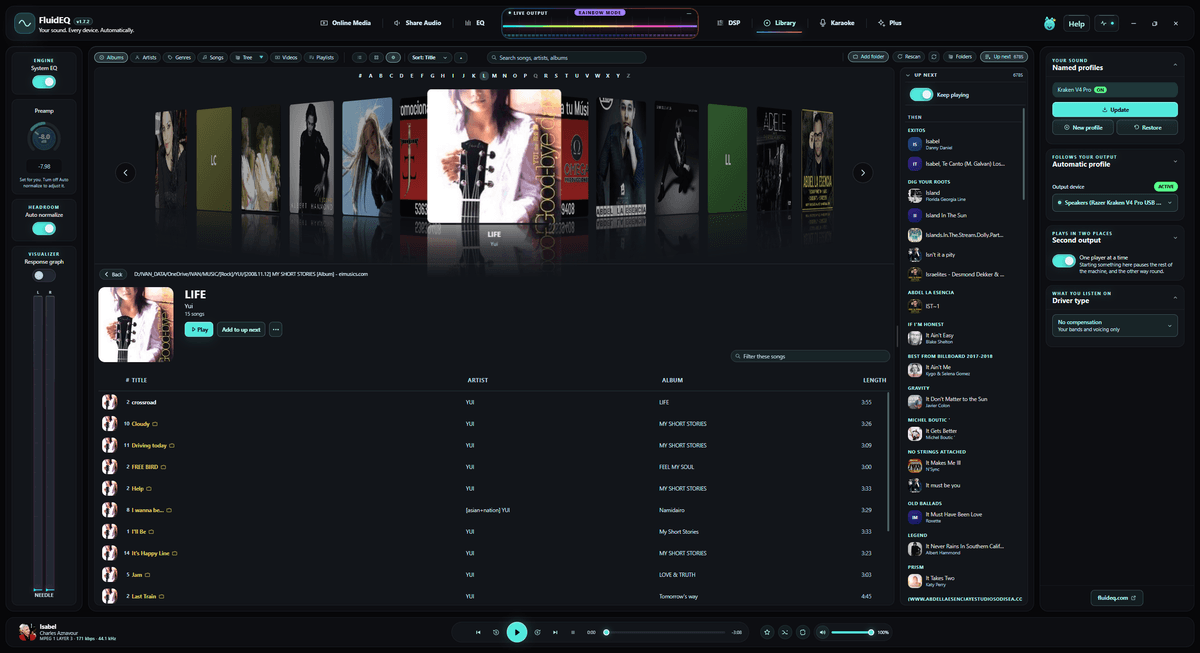This screenshot has width=1200, height=653.
Task: Toggle the Second output switch
Action: coord(1064,261)
